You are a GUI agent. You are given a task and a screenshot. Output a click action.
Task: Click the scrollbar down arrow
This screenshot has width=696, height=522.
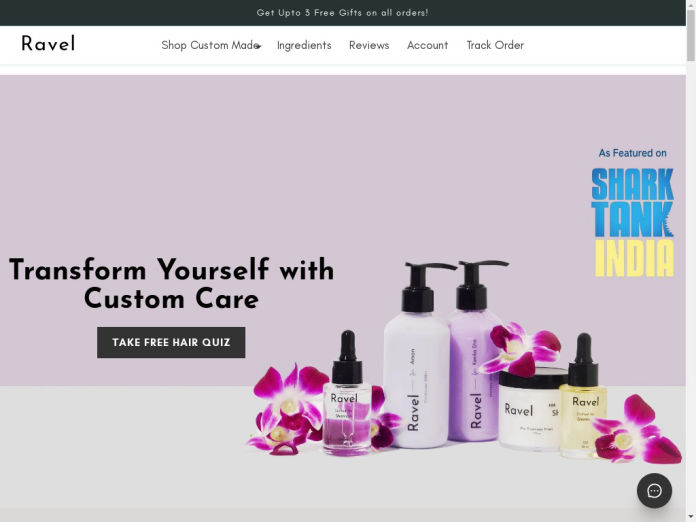(x=691, y=517)
